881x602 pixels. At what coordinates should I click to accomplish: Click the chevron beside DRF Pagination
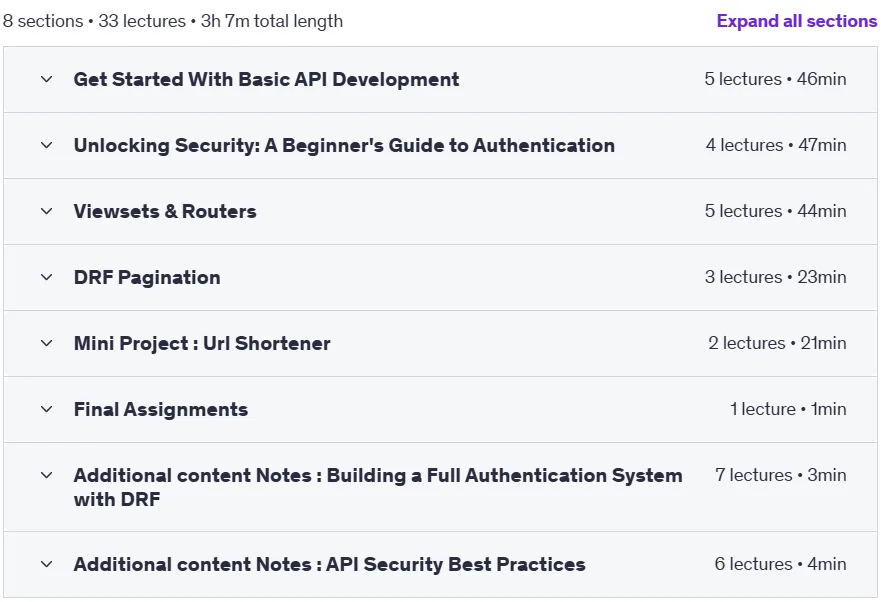tap(47, 278)
